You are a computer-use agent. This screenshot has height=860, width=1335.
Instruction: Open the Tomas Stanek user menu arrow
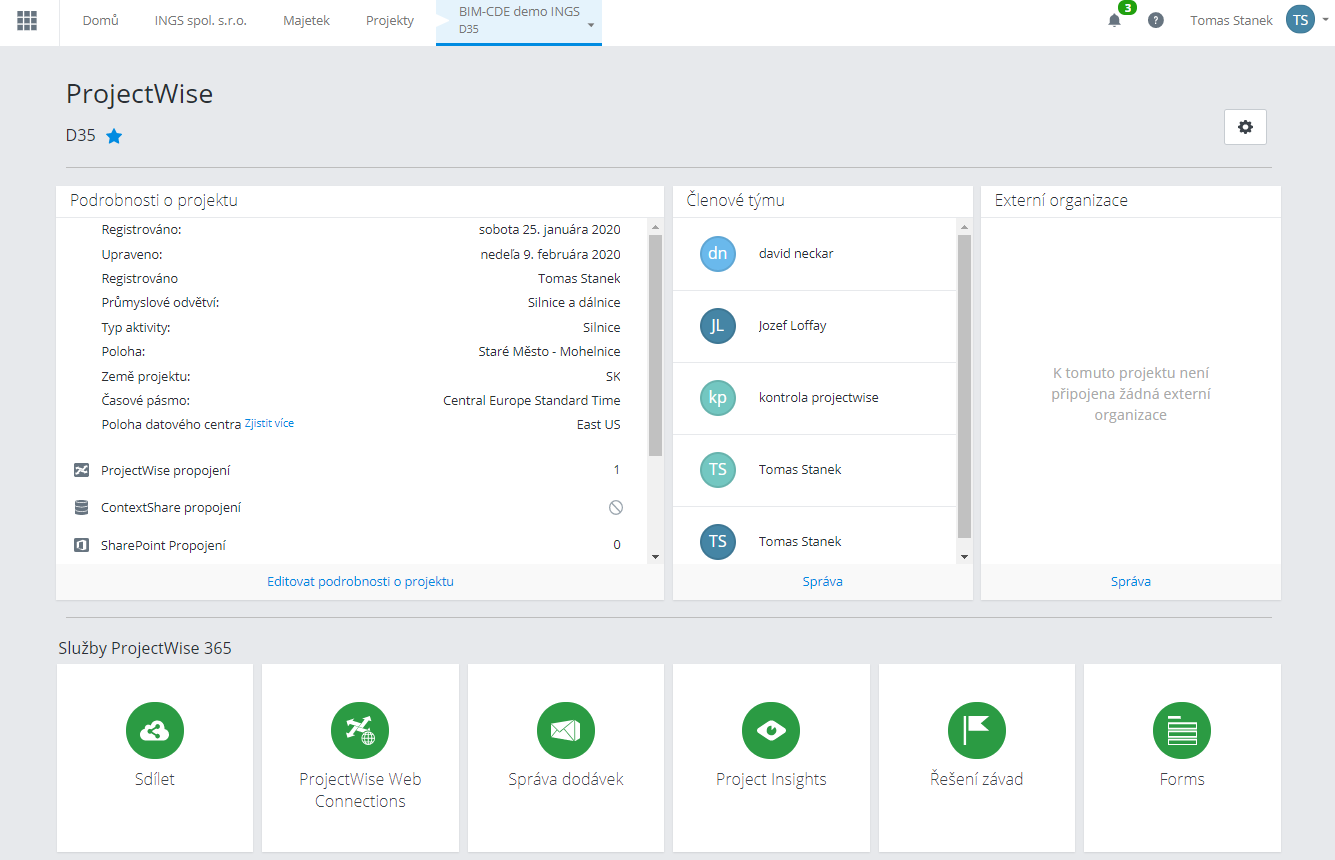(1326, 19)
